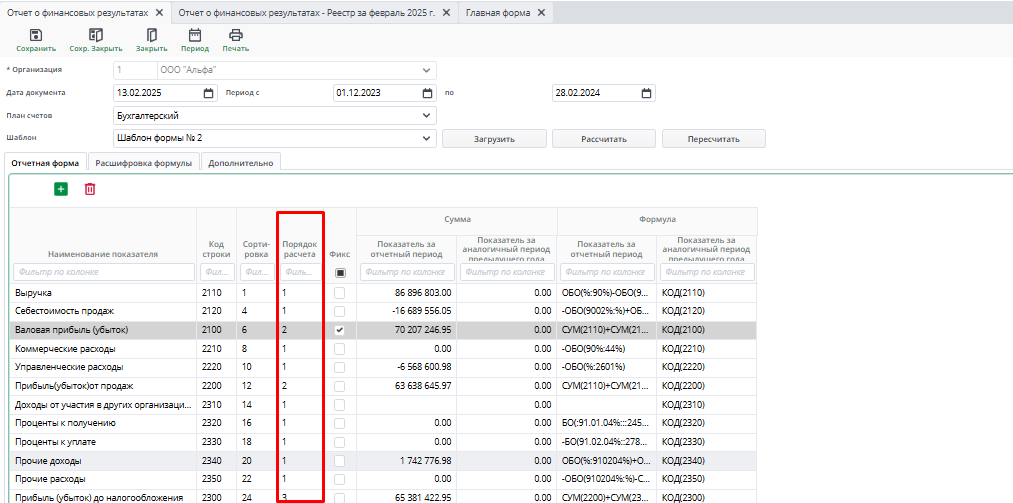Image resolution: width=1013 pixels, height=503 pixels.
Task: Click the Print (Печать) toolbar icon
Action: point(236,35)
